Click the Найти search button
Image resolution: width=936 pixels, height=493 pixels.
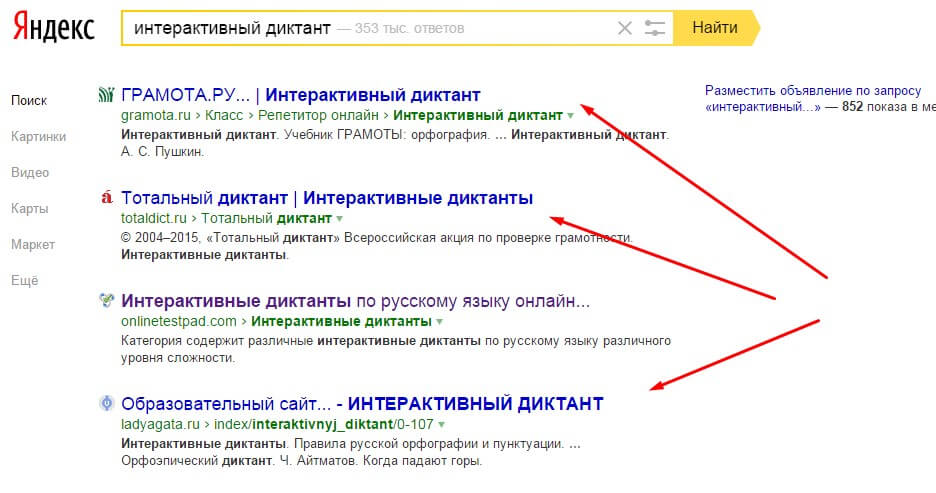point(715,27)
